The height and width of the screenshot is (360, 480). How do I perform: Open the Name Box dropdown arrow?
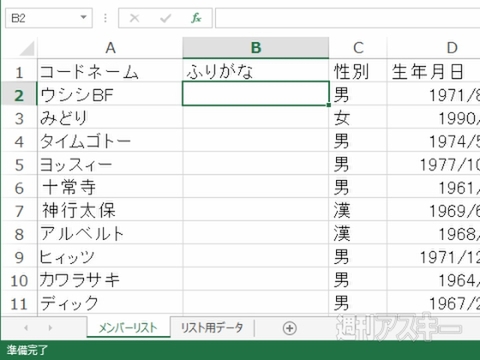(84, 17)
